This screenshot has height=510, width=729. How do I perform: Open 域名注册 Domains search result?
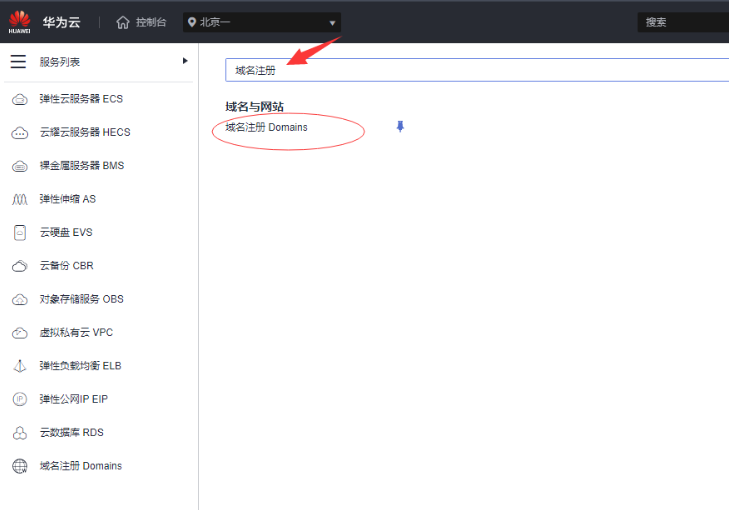pos(266,127)
